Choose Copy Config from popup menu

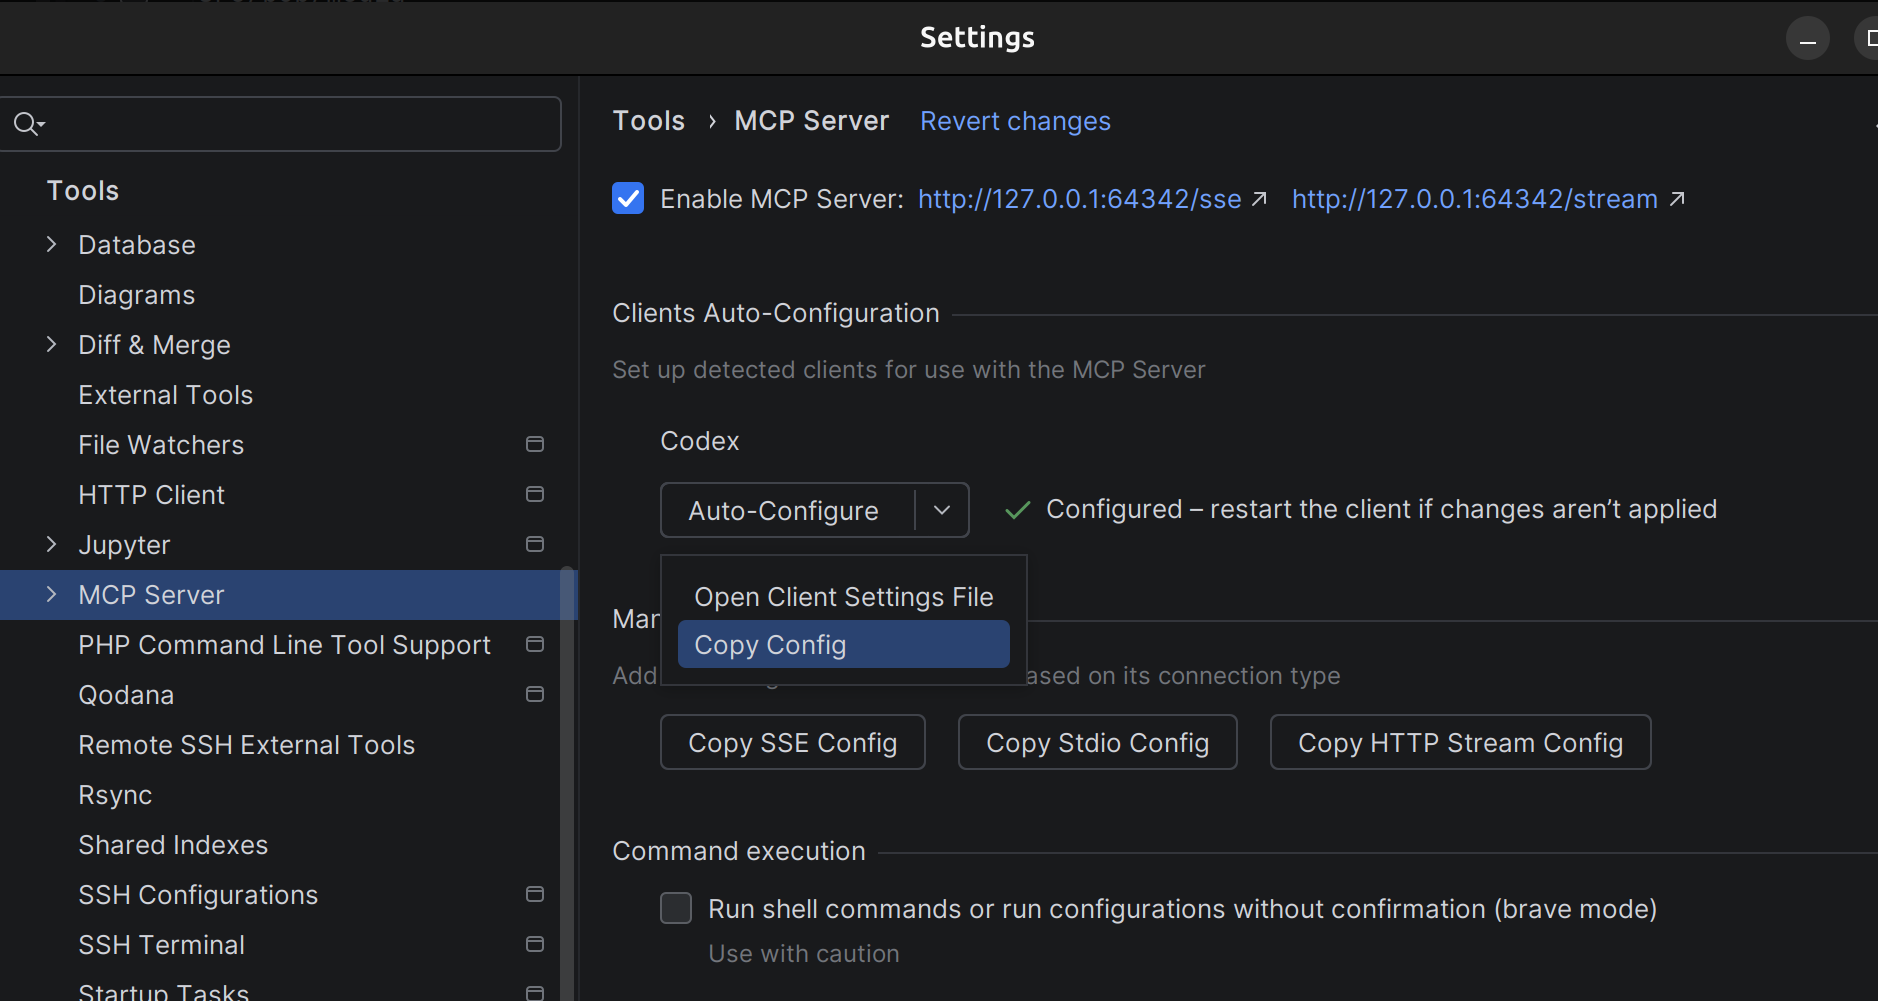tap(843, 645)
